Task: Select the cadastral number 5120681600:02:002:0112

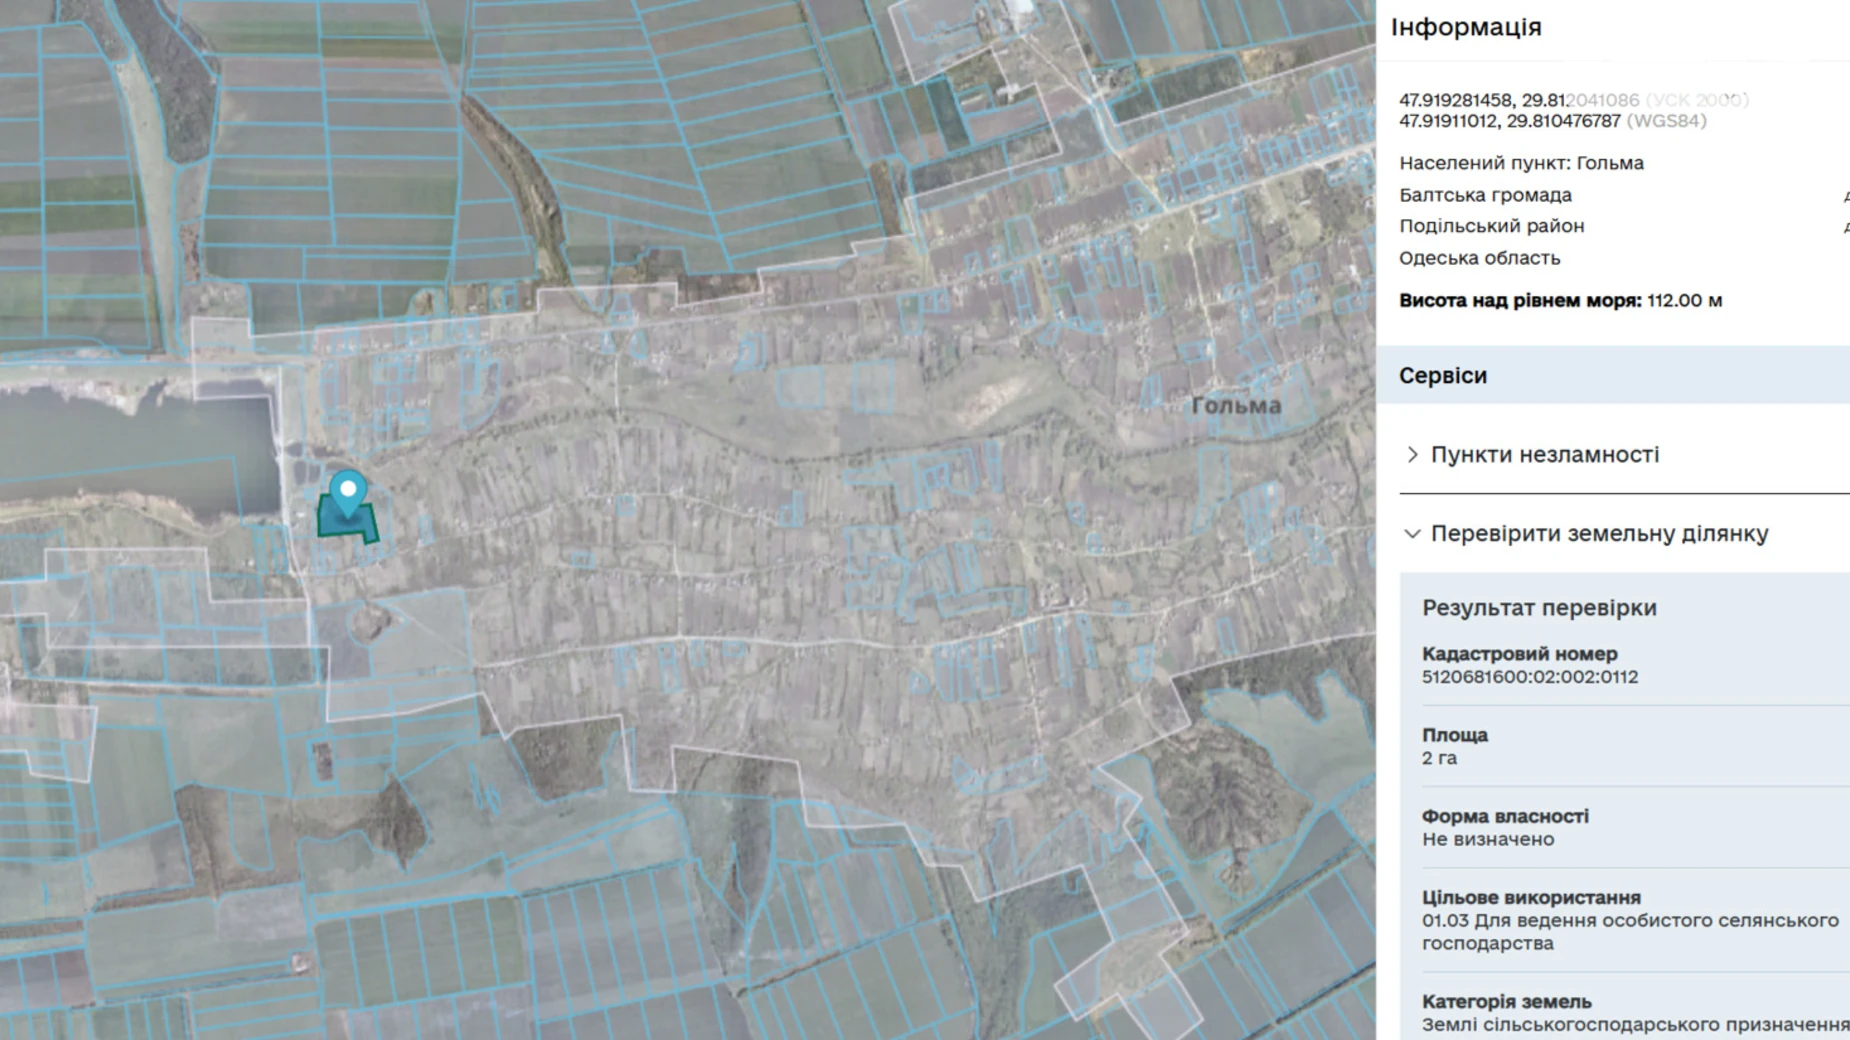Action: [x=1529, y=677]
